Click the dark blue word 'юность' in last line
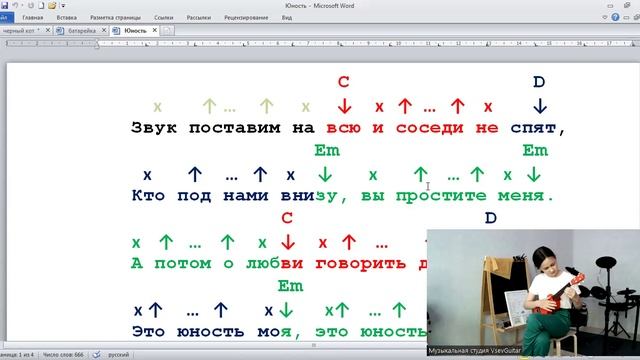 coord(211,331)
